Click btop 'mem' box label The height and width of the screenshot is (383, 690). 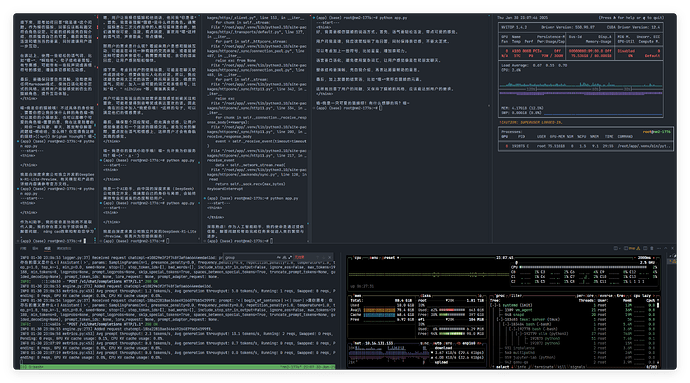coord(357,295)
